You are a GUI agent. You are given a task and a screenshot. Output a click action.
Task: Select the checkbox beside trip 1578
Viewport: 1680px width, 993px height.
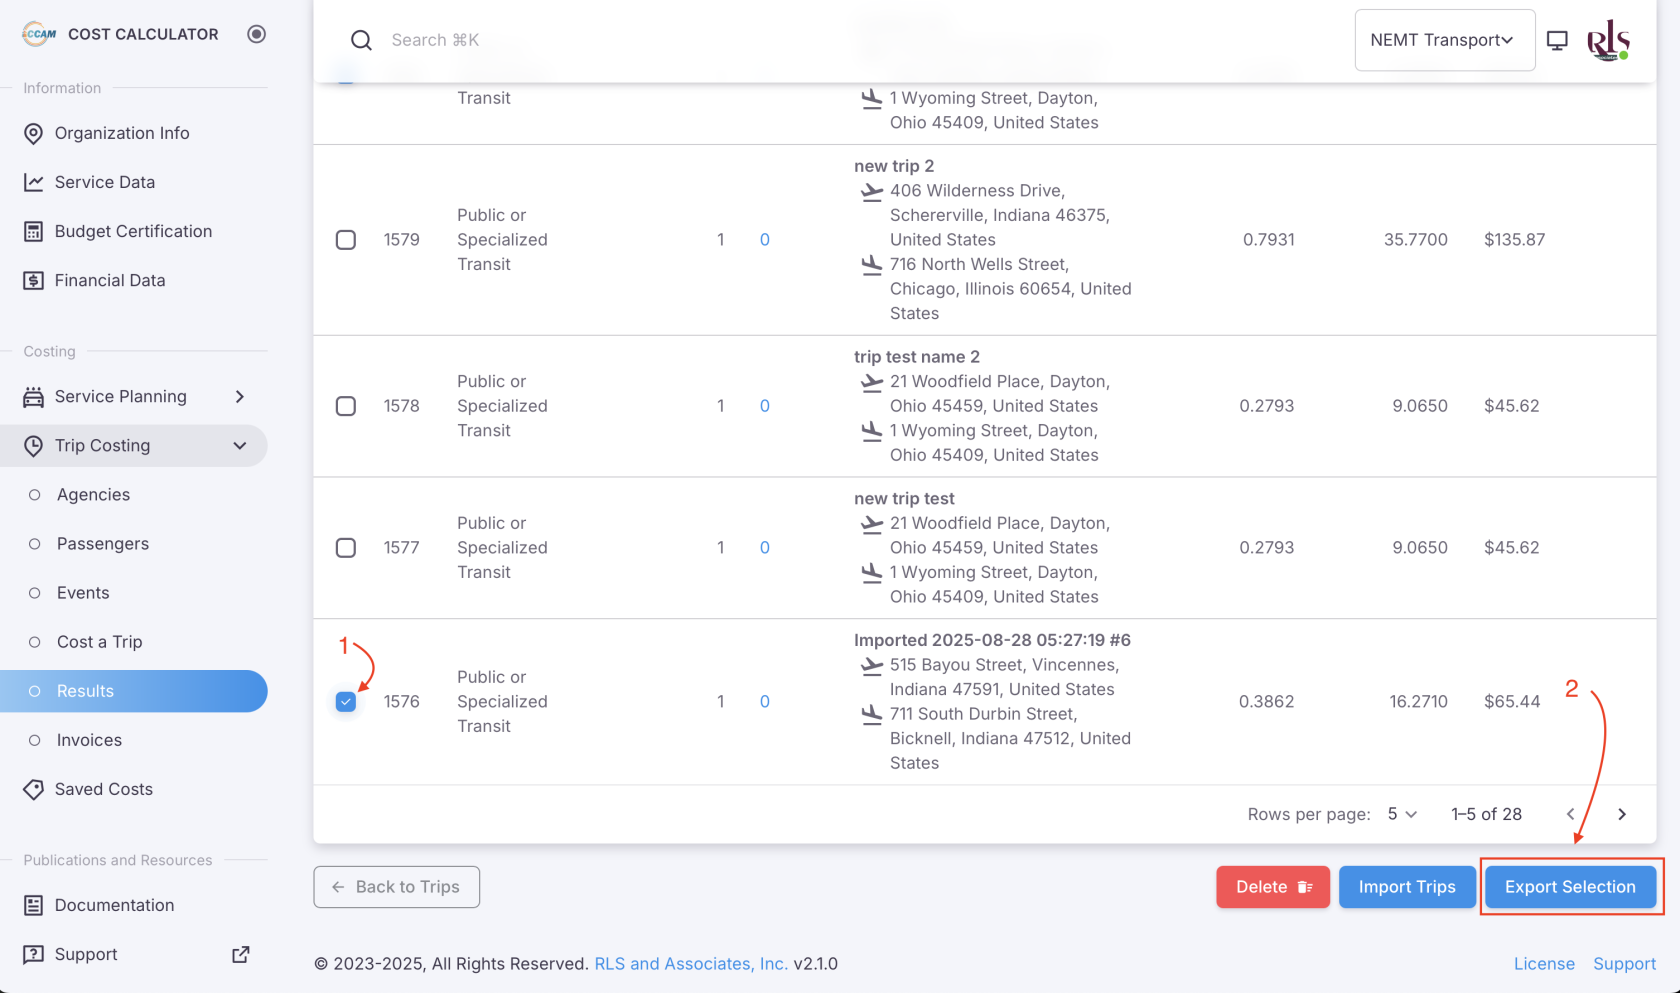coord(346,406)
